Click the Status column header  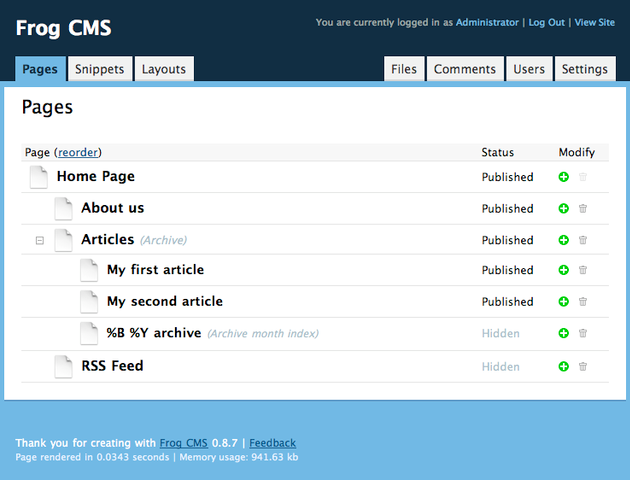(x=498, y=152)
